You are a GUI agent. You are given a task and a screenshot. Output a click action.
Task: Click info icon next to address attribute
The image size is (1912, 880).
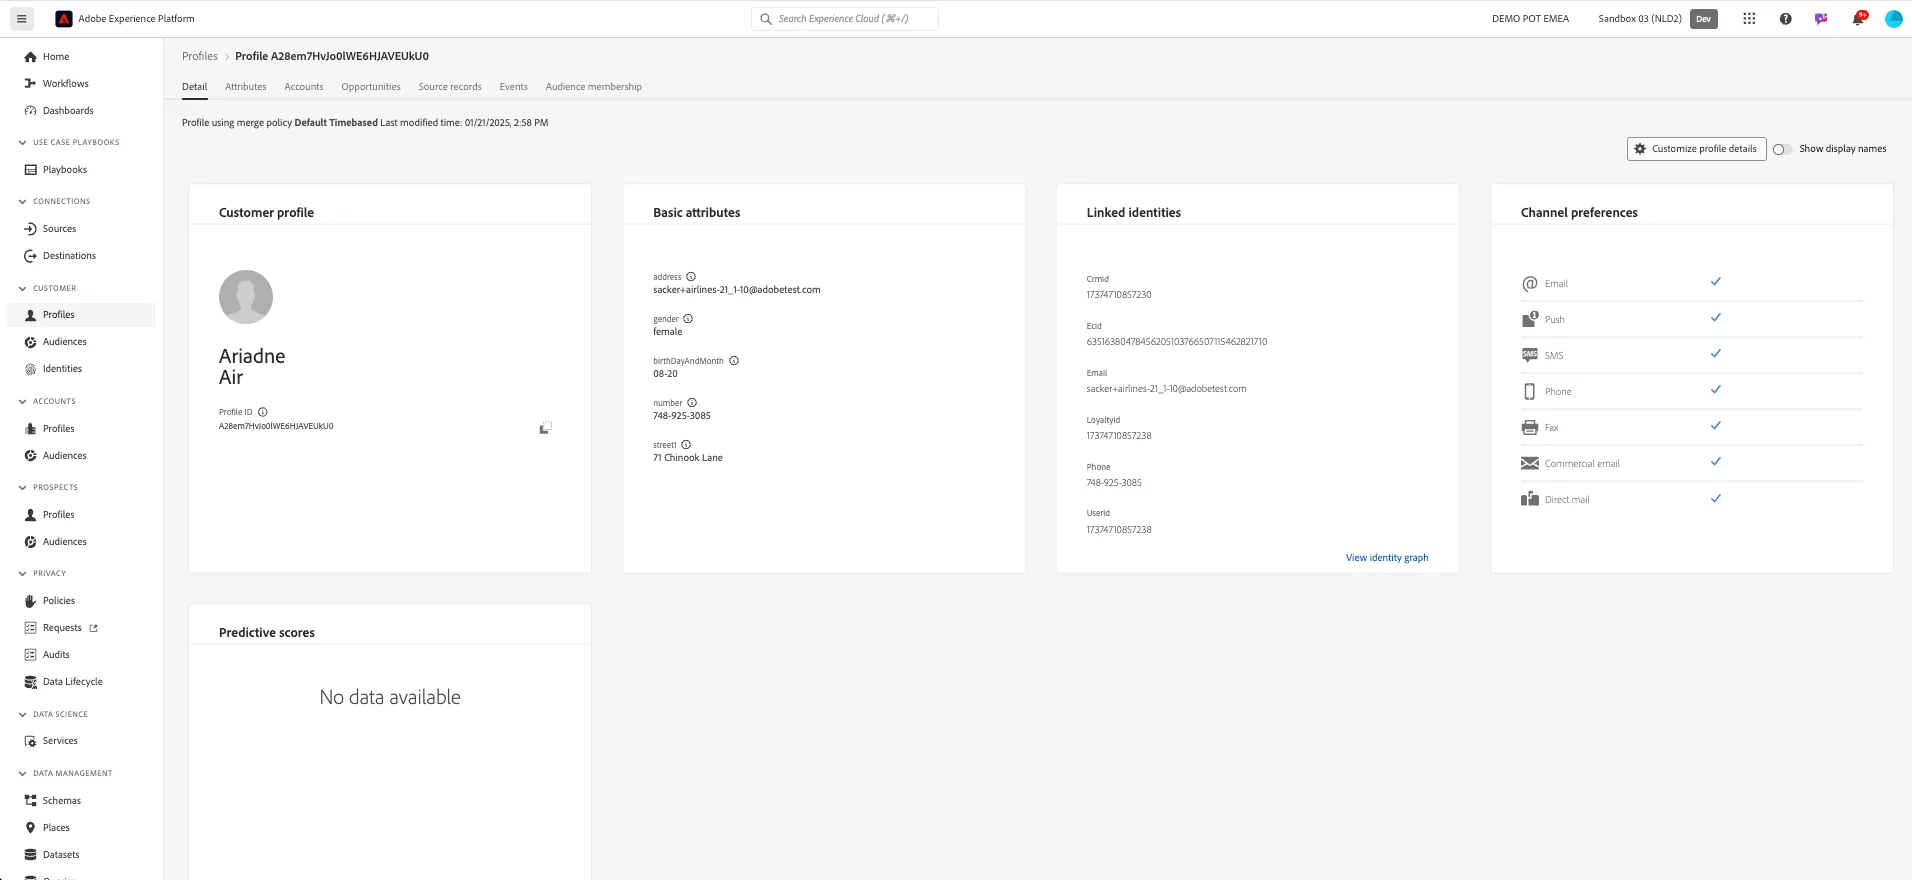[x=691, y=277]
